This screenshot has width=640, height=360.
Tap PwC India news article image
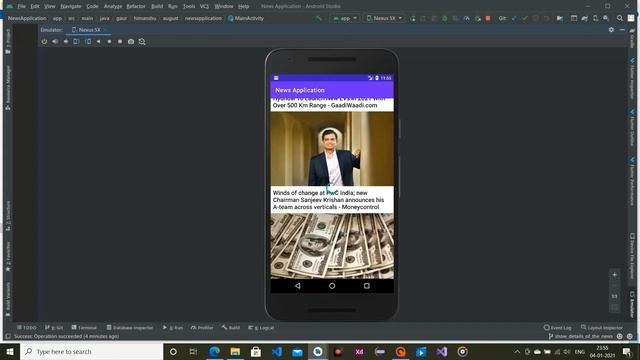pyautogui.click(x=332, y=149)
